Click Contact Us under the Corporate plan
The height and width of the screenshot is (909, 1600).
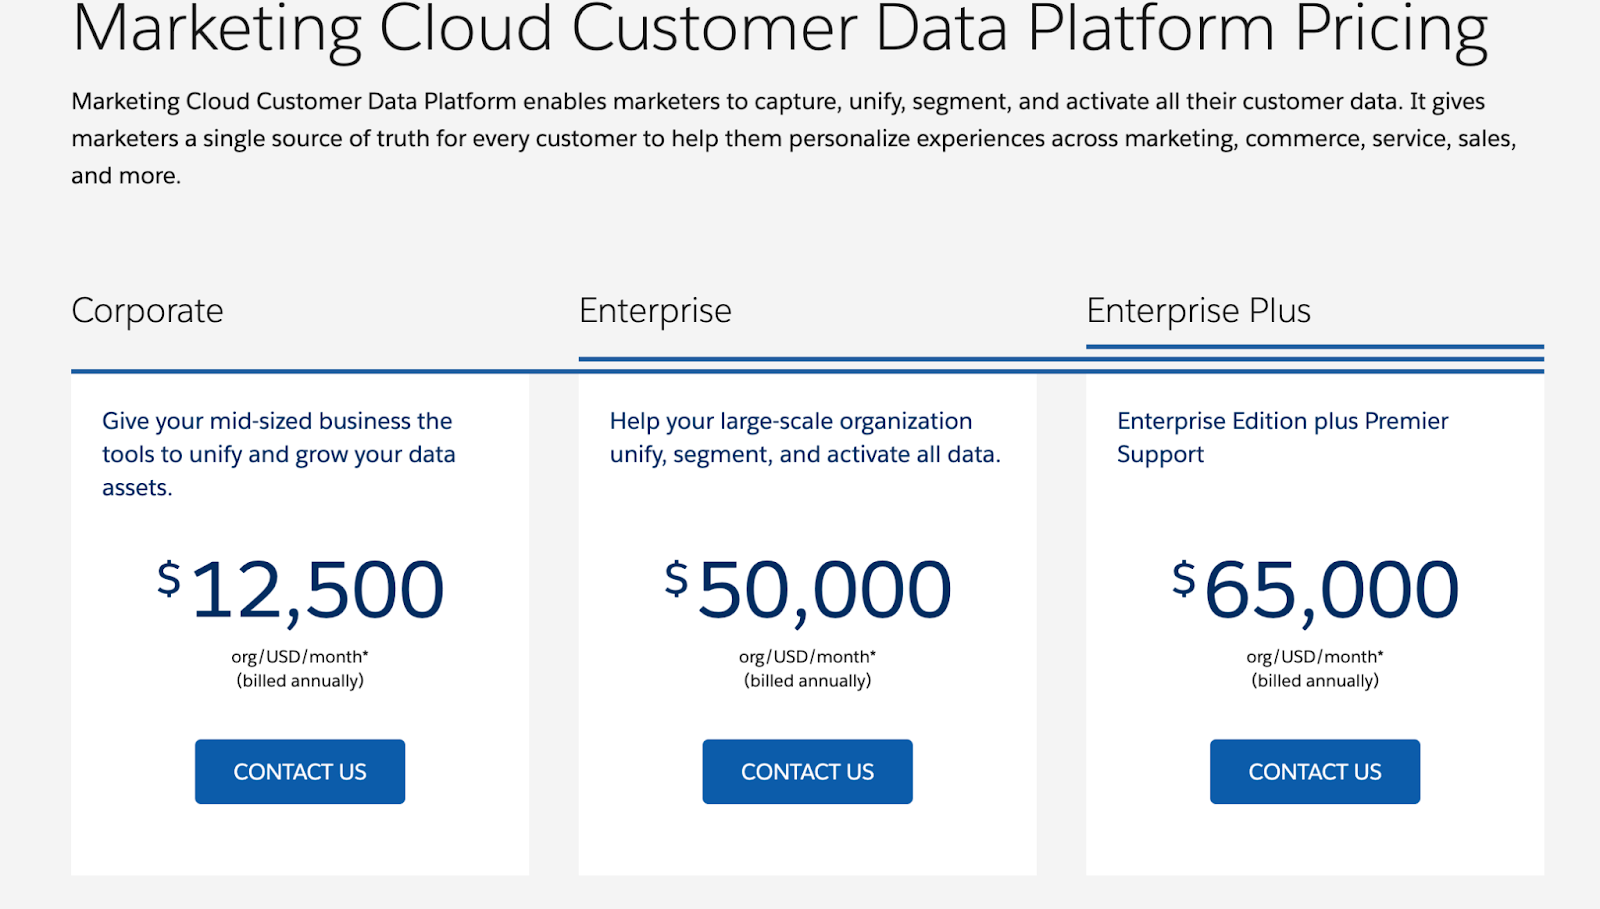[x=300, y=771]
